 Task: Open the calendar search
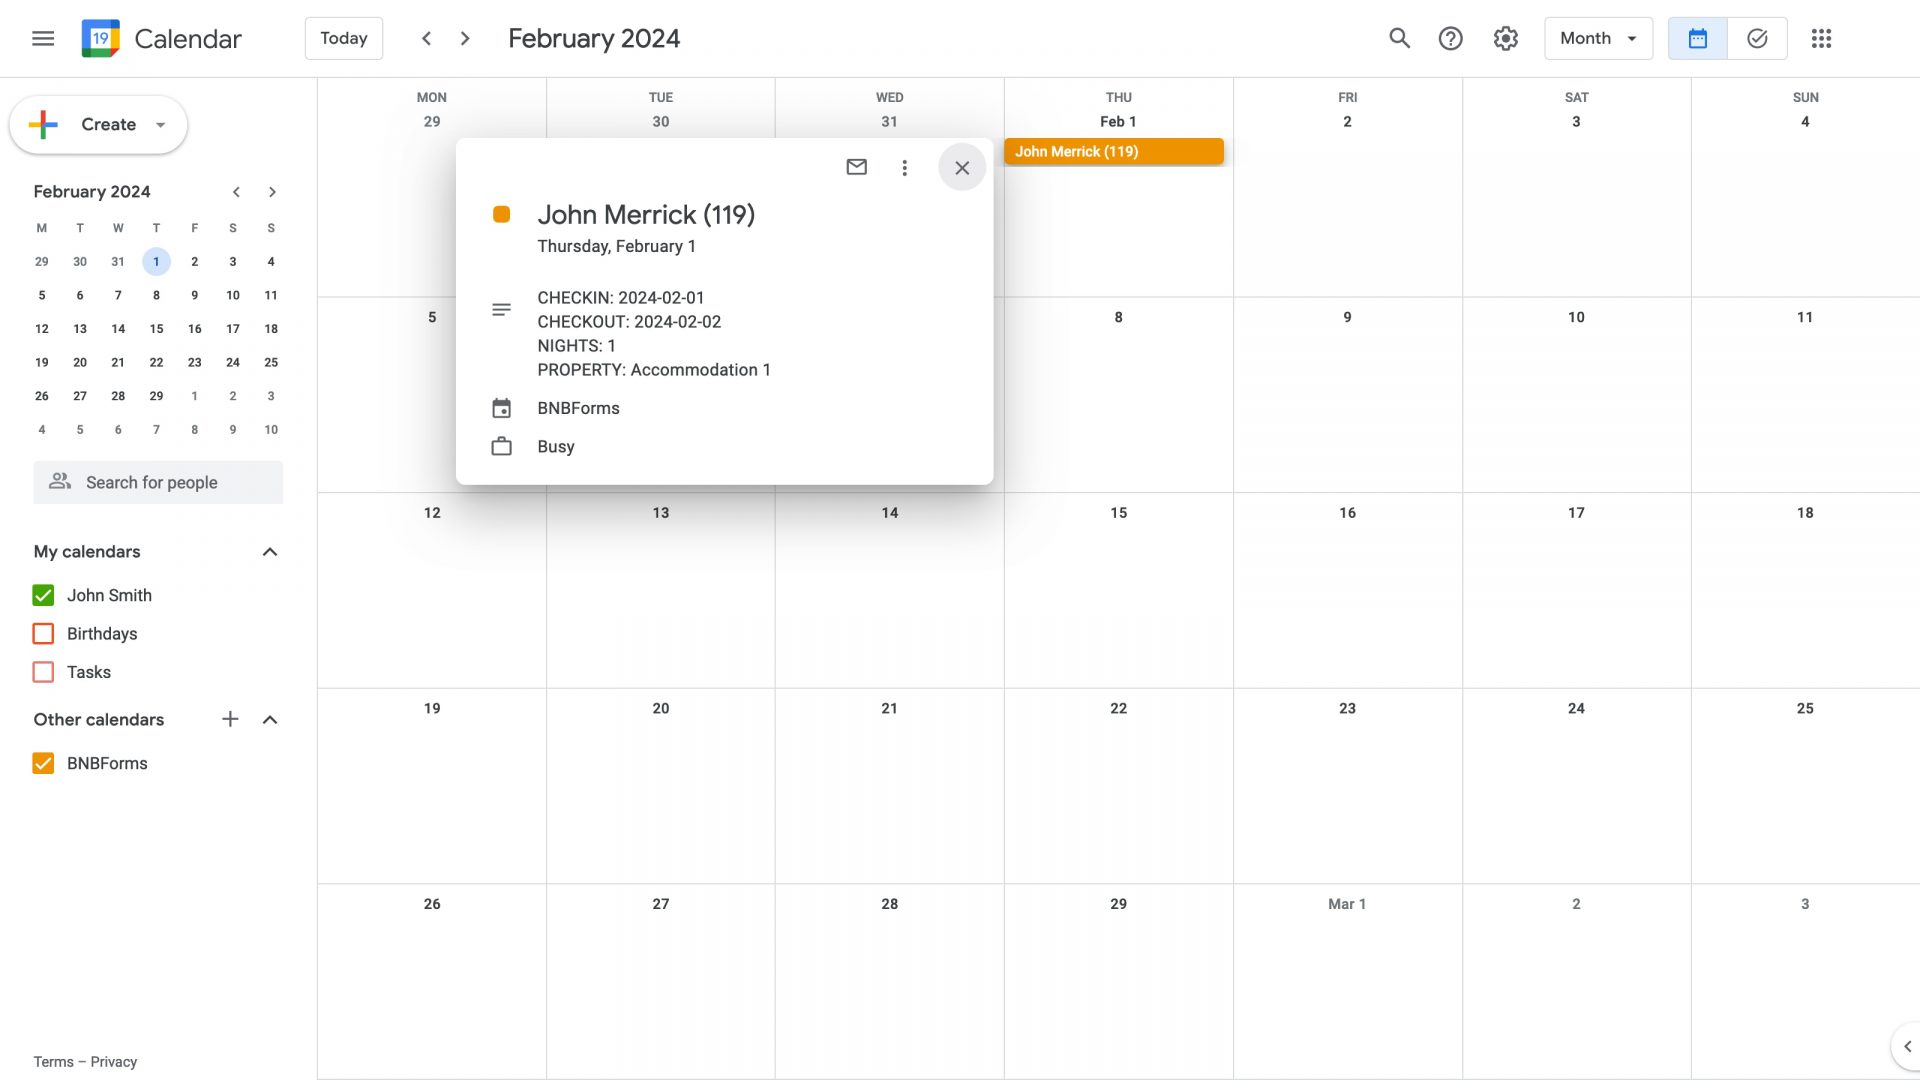(1399, 38)
